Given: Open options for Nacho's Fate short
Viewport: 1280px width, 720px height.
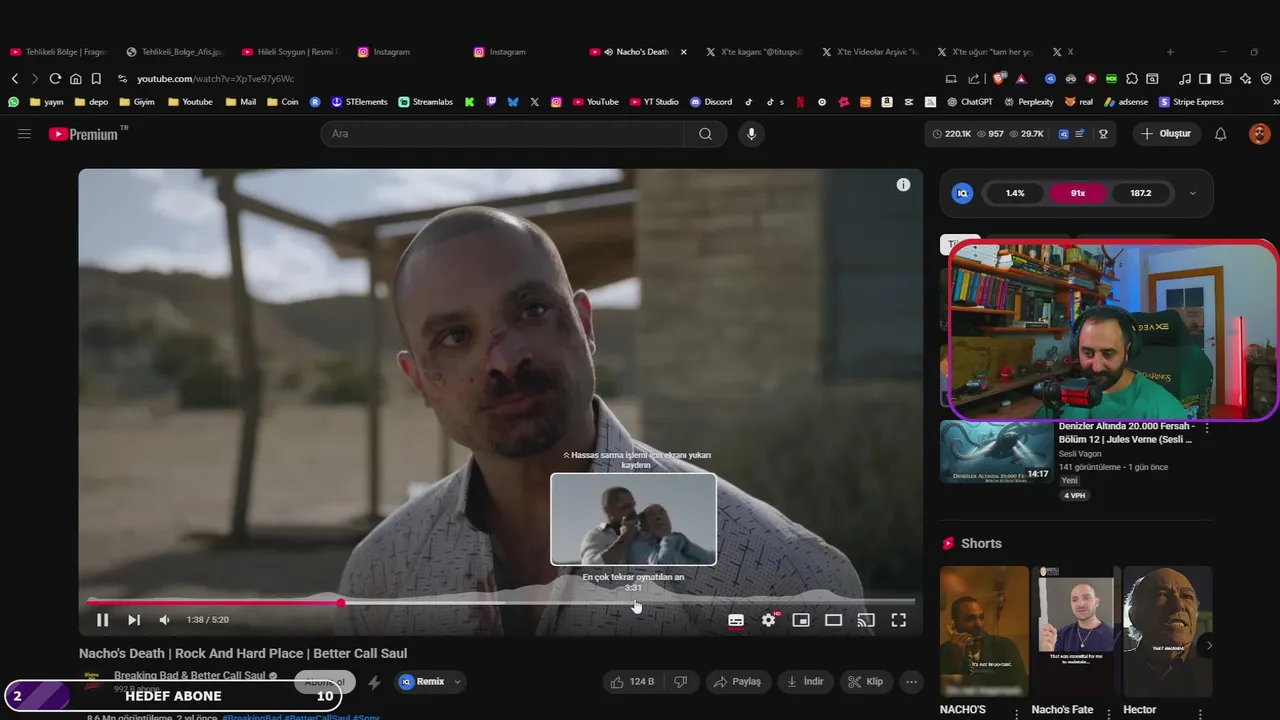Looking at the screenshot, I should [x=1108, y=713].
